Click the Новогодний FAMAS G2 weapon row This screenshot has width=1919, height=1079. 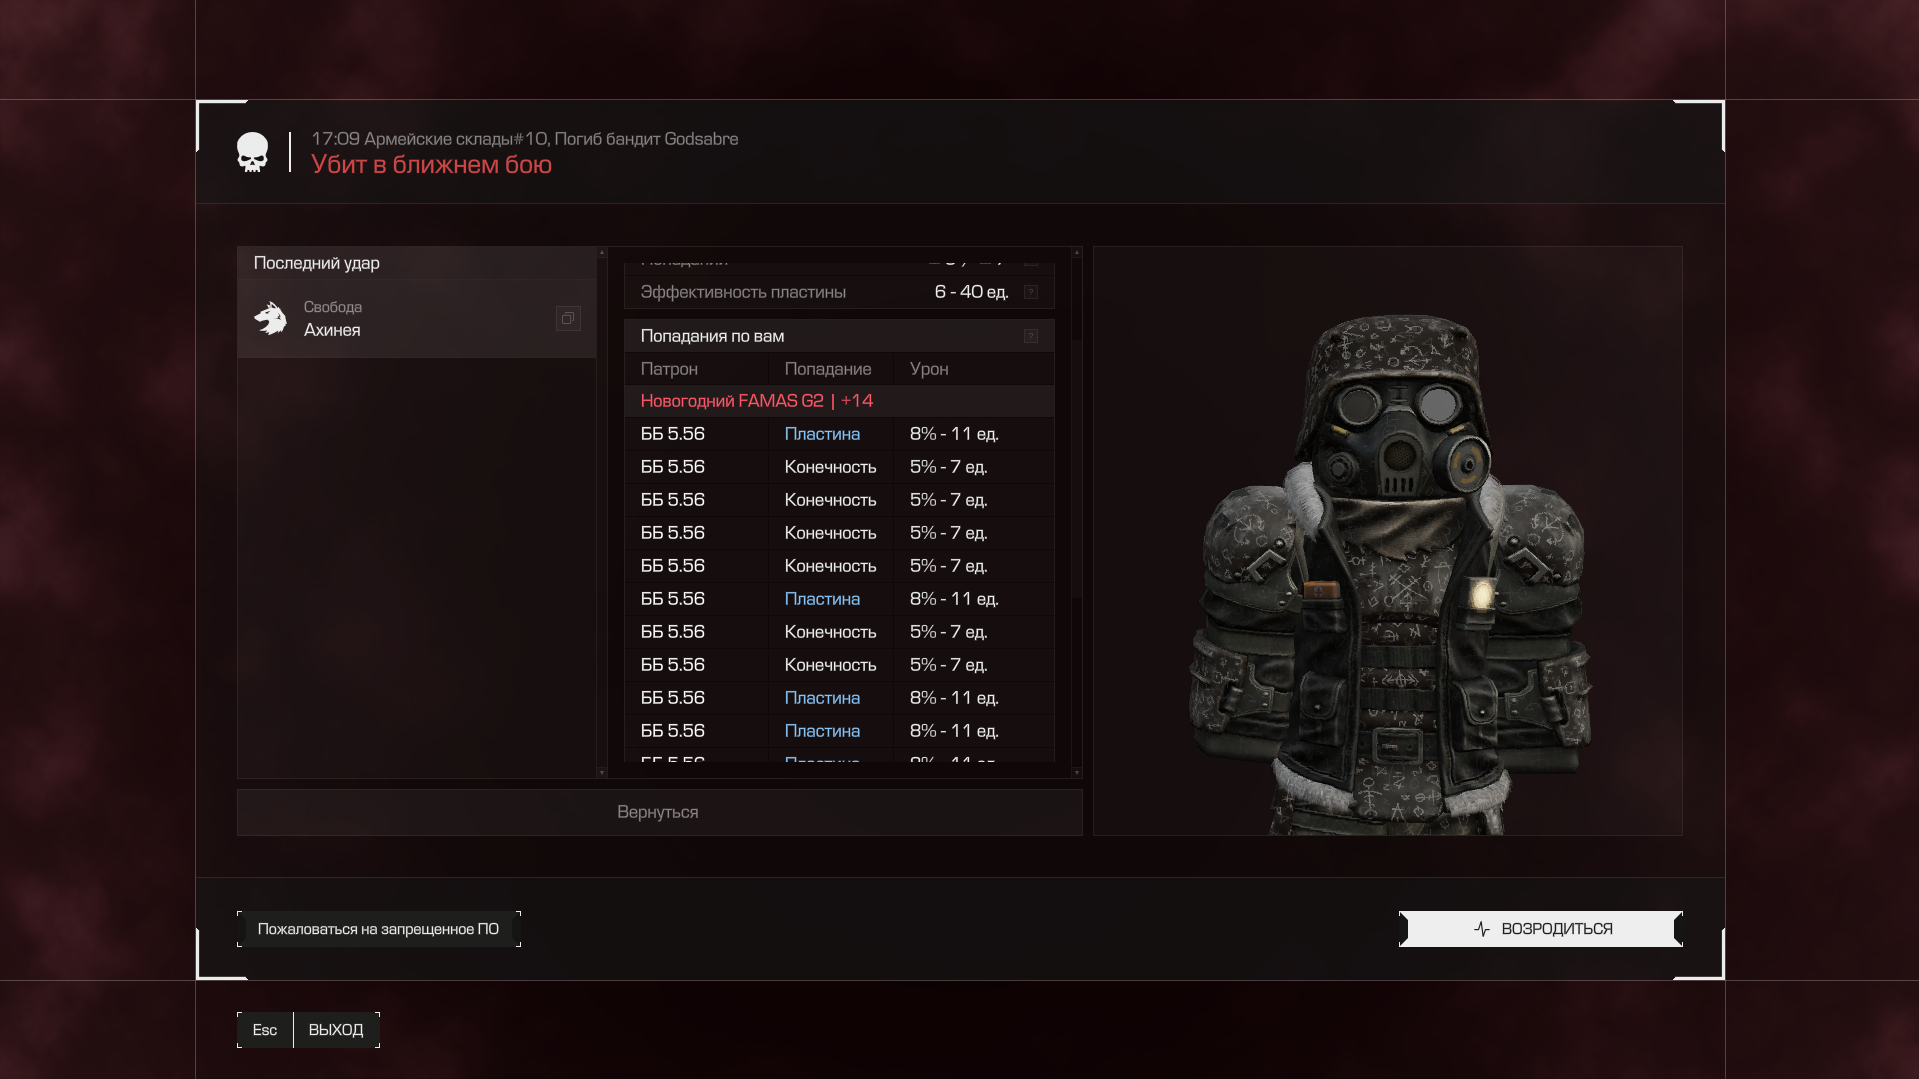[x=839, y=401]
